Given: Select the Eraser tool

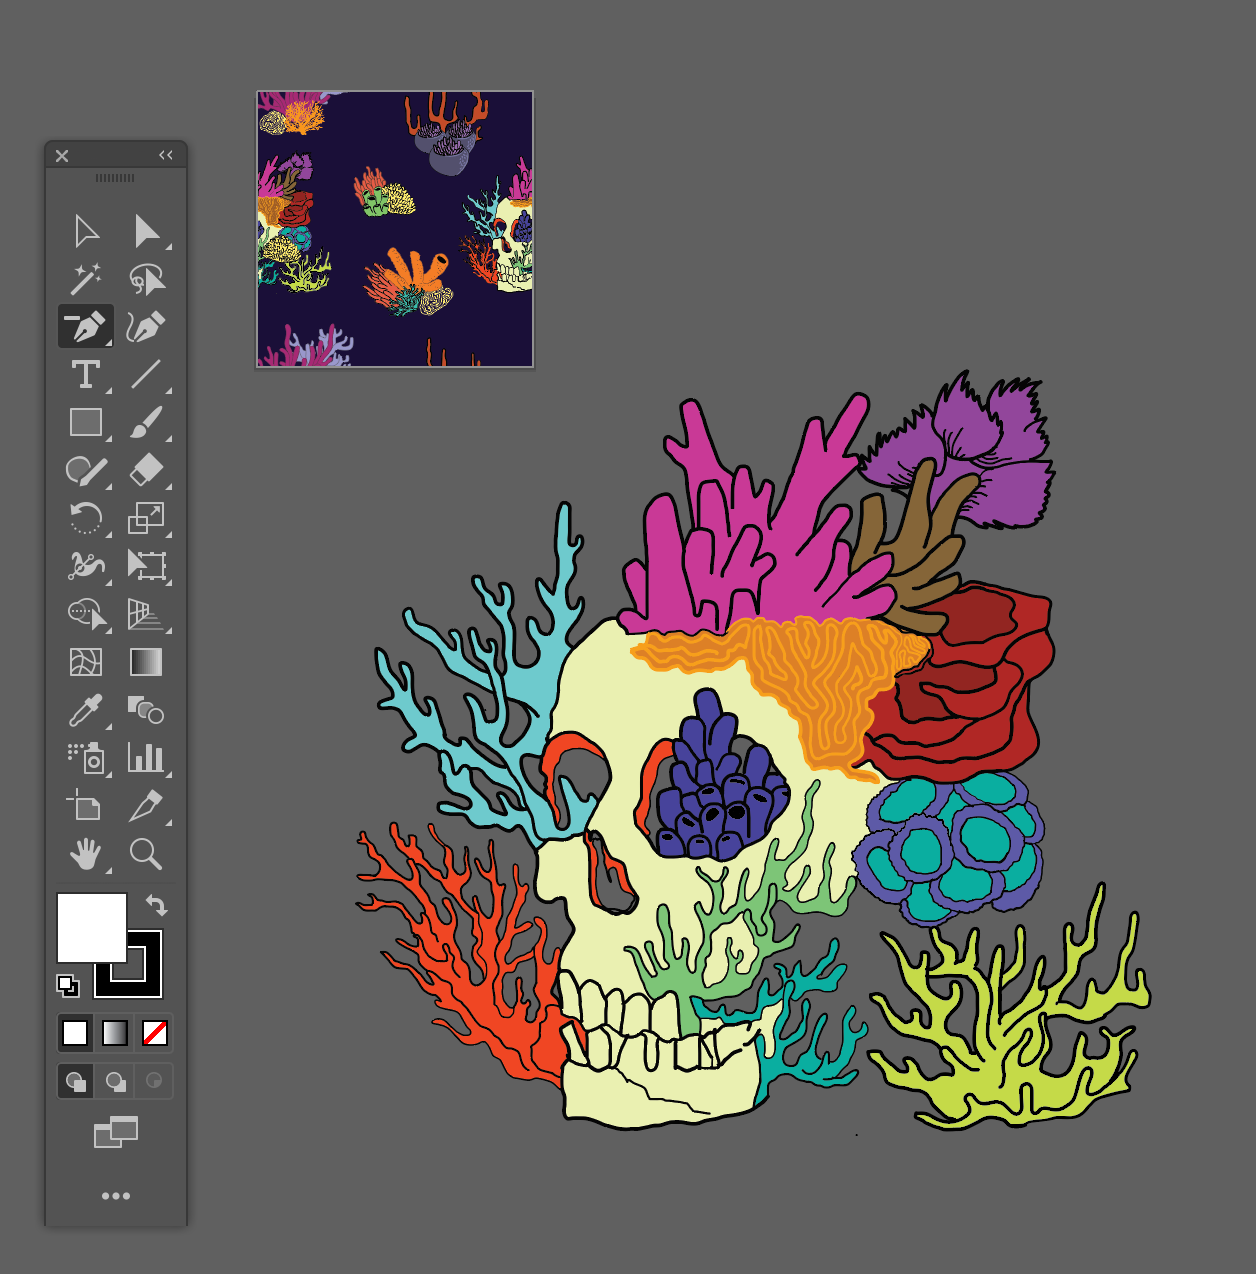Looking at the screenshot, I should [146, 470].
